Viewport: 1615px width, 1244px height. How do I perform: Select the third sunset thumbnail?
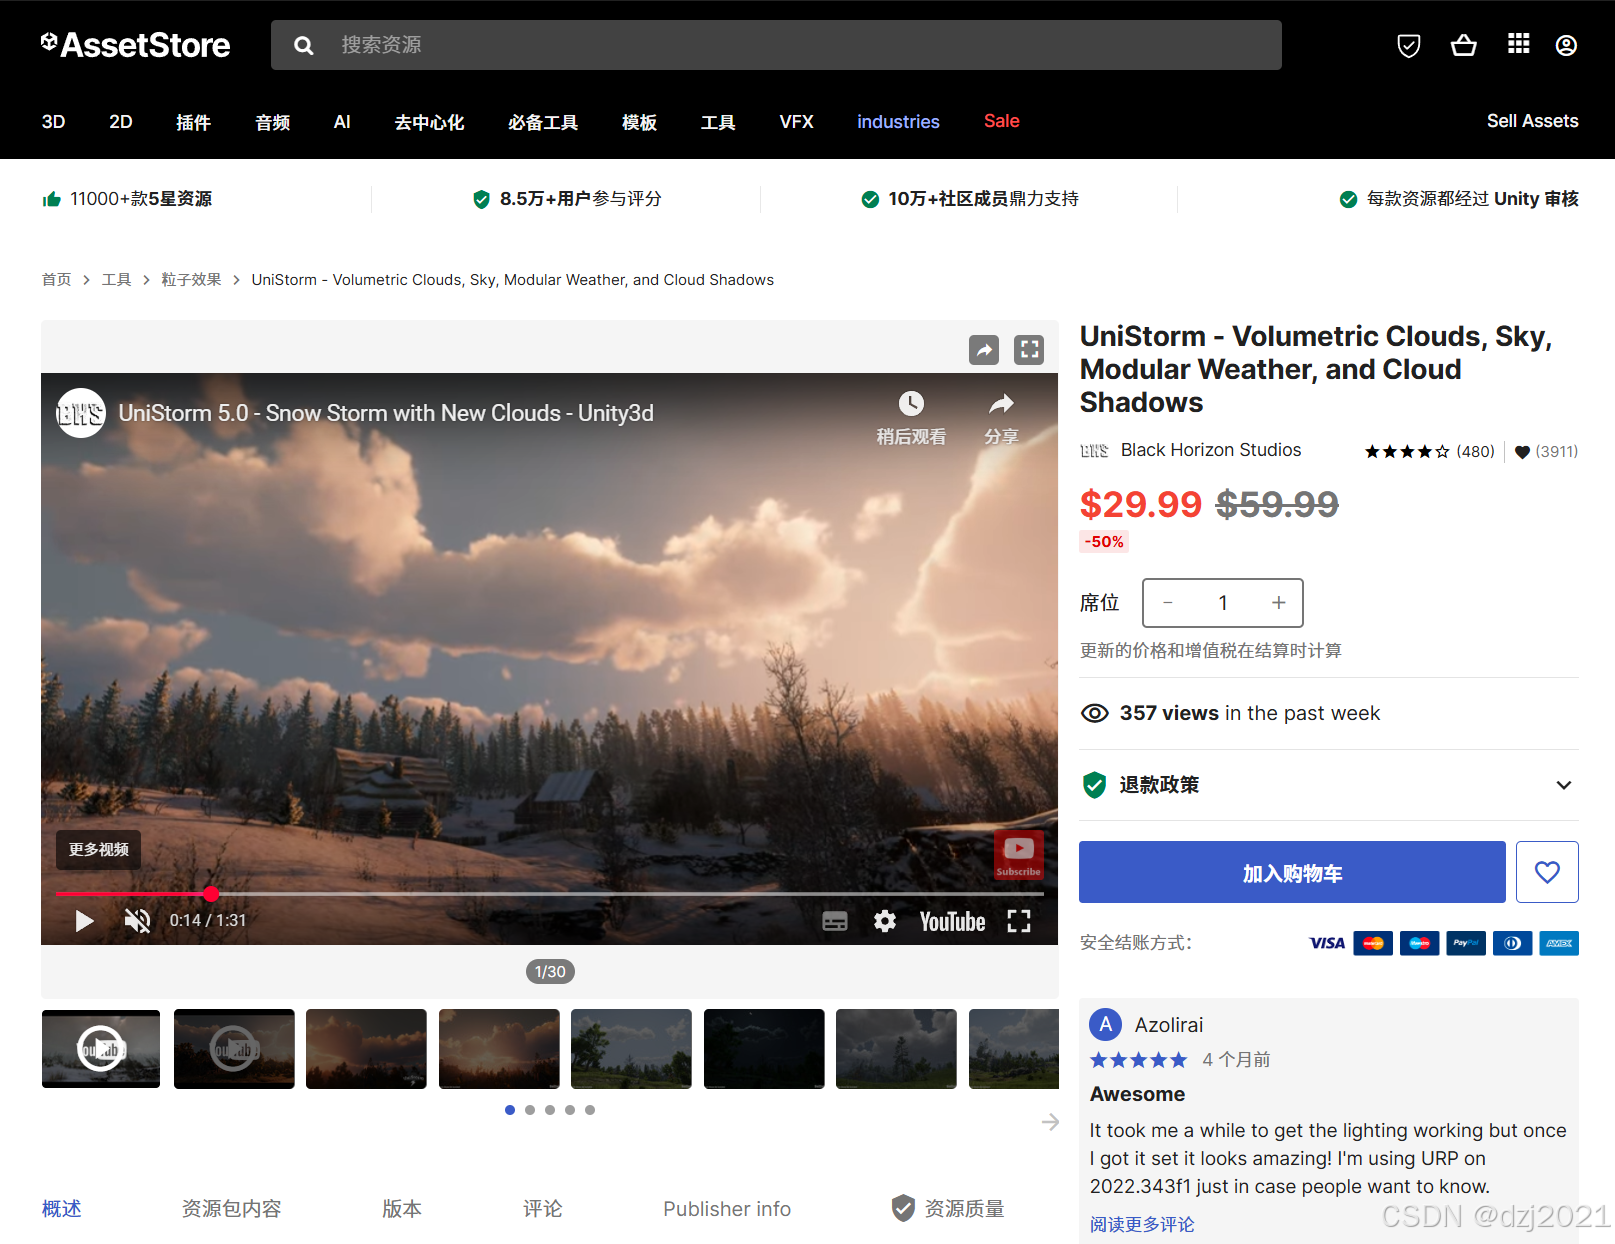coord(366,1049)
